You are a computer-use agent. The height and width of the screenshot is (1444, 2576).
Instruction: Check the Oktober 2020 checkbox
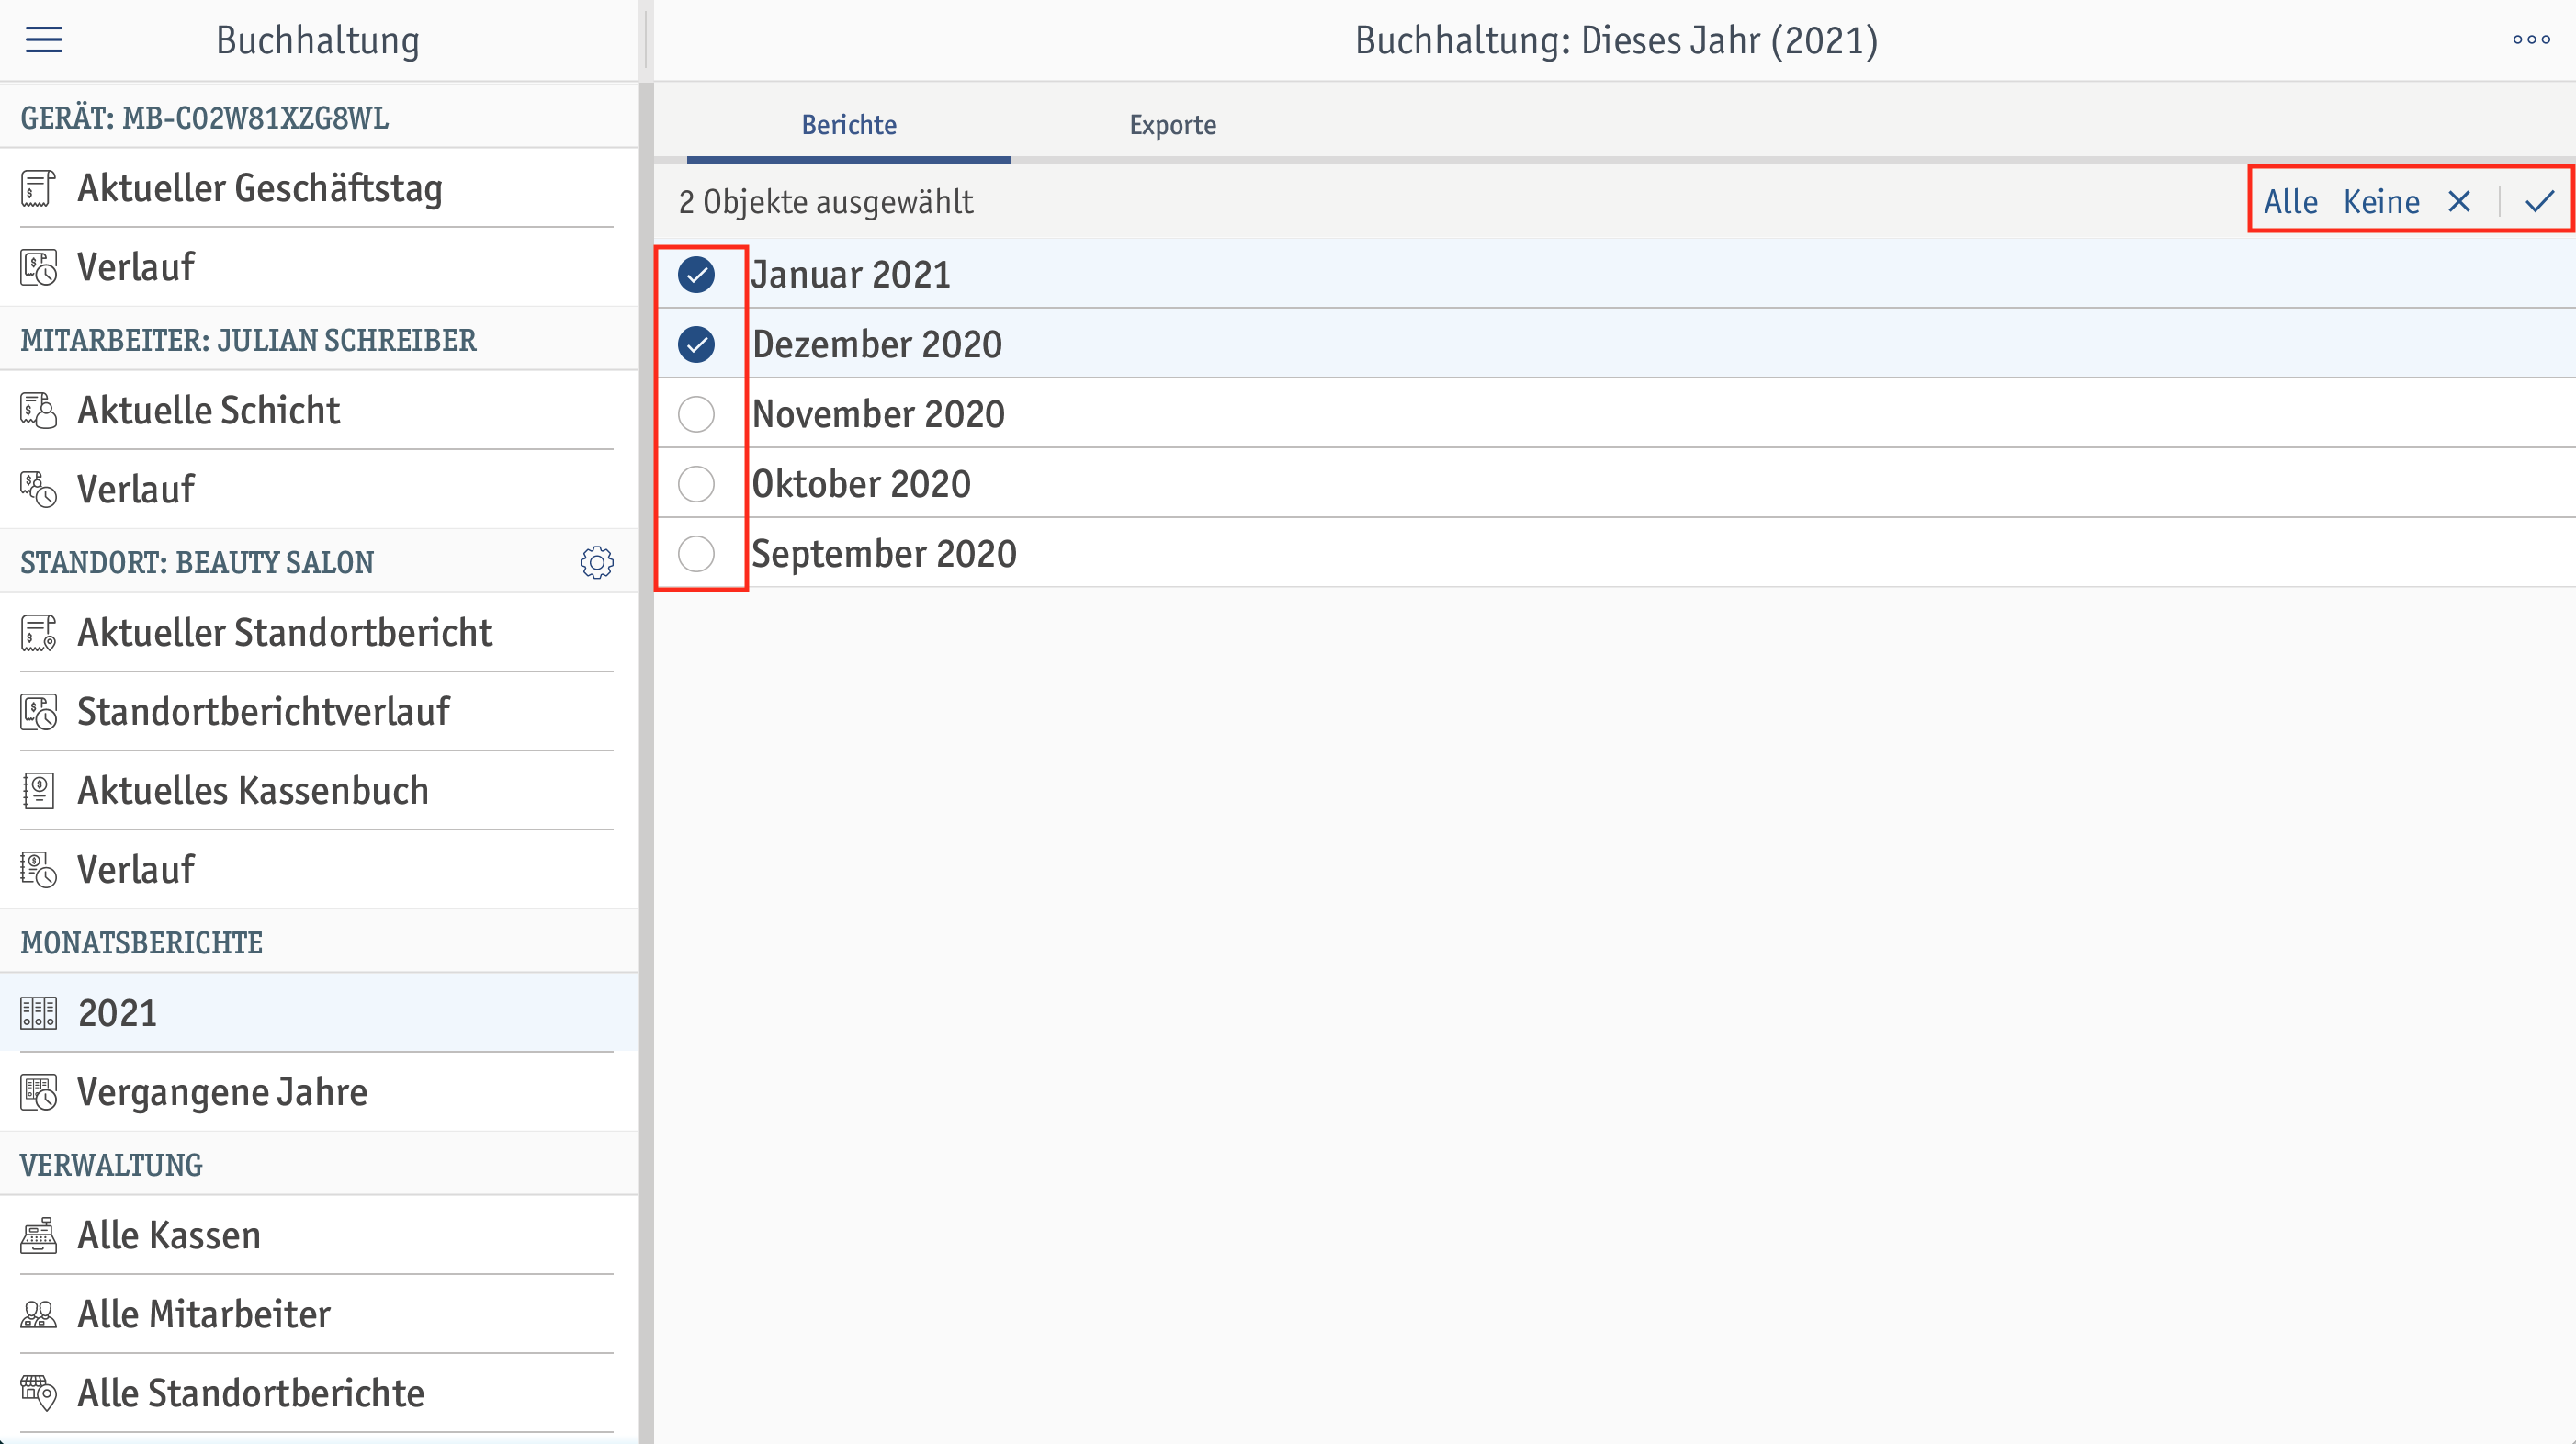point(696,484)
